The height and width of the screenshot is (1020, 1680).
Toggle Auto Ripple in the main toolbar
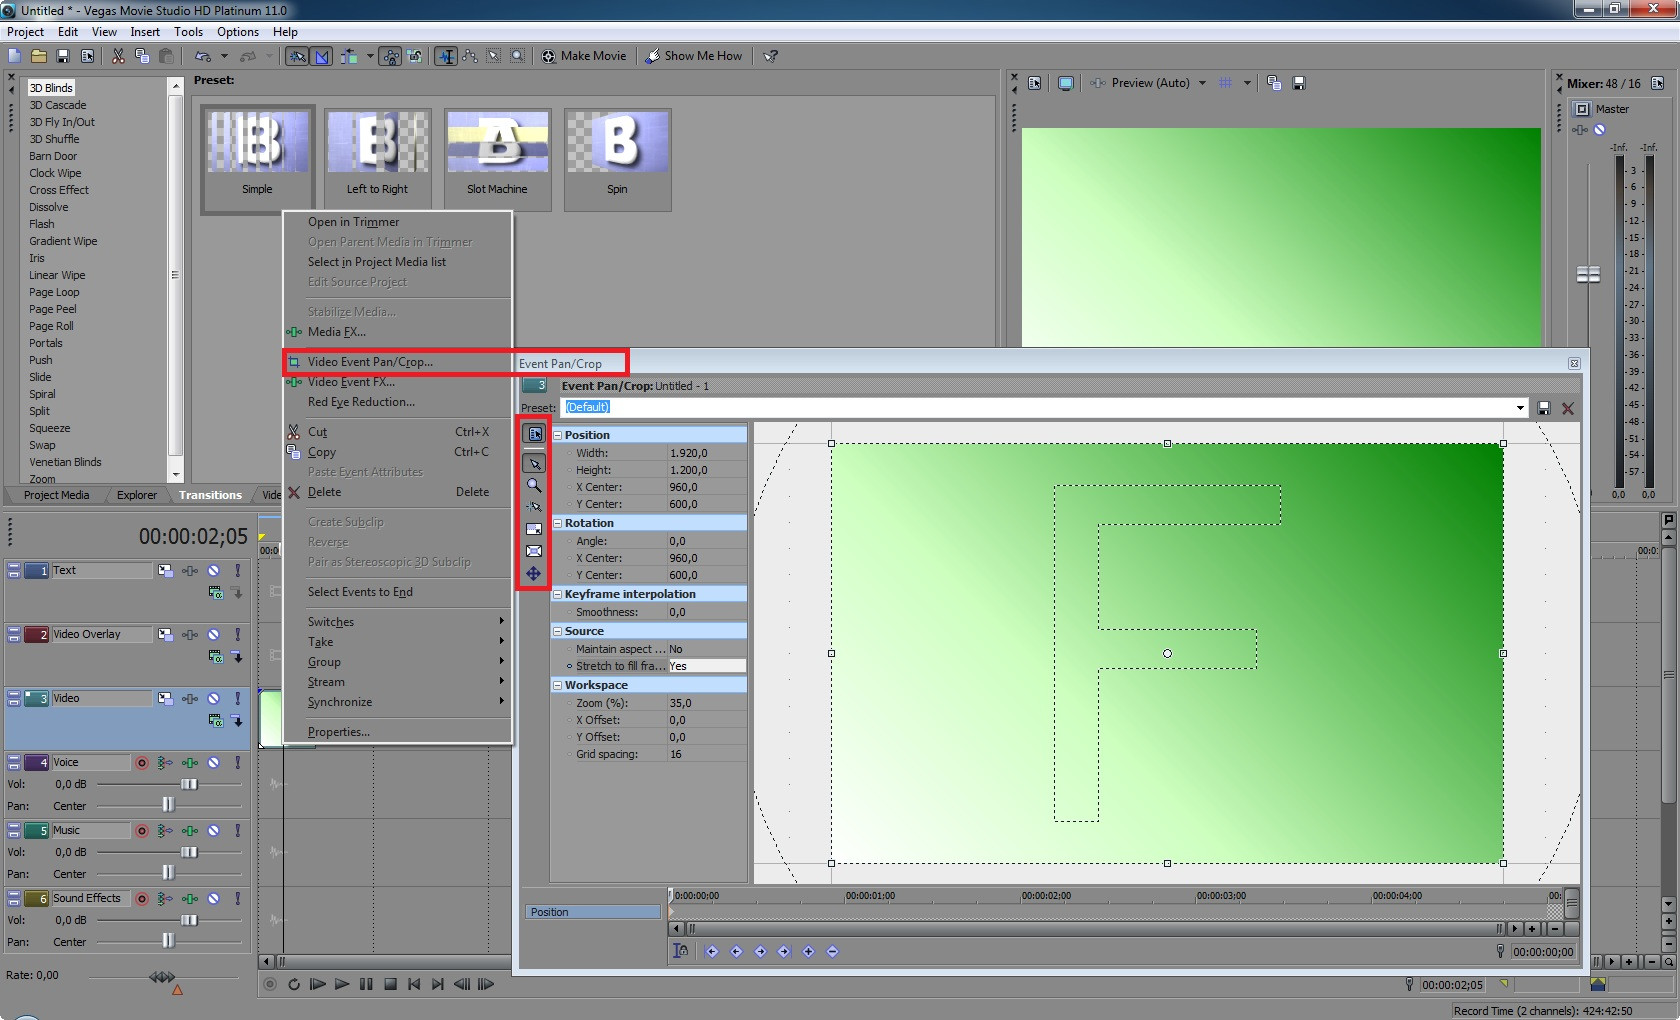[x=348, y=56]
